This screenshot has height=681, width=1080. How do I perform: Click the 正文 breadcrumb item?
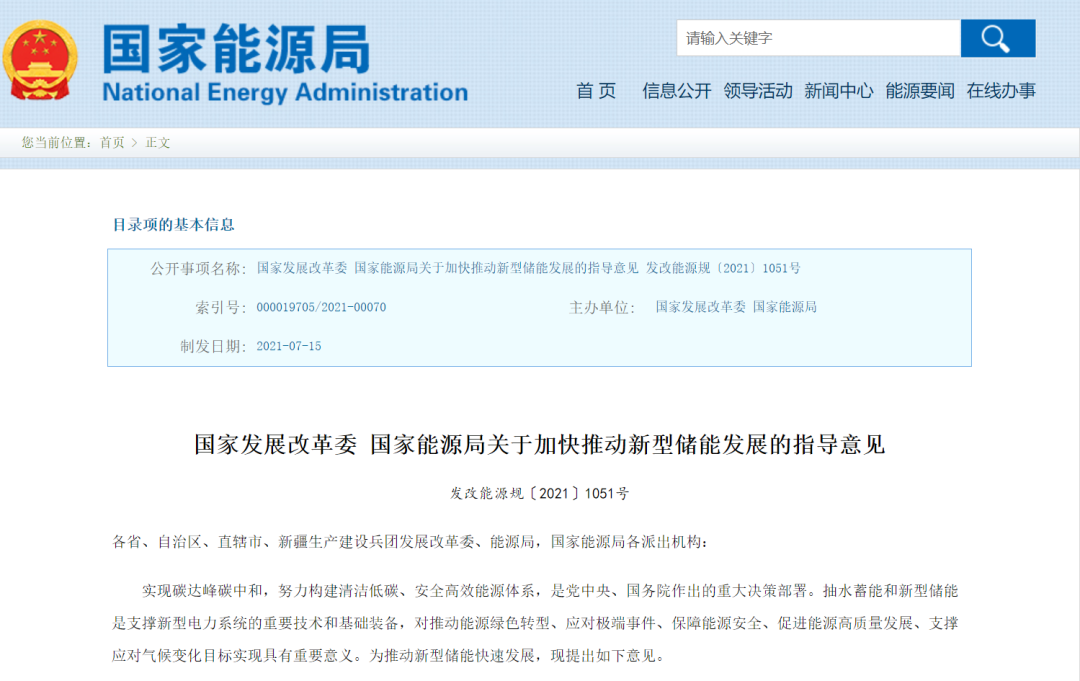158,143
